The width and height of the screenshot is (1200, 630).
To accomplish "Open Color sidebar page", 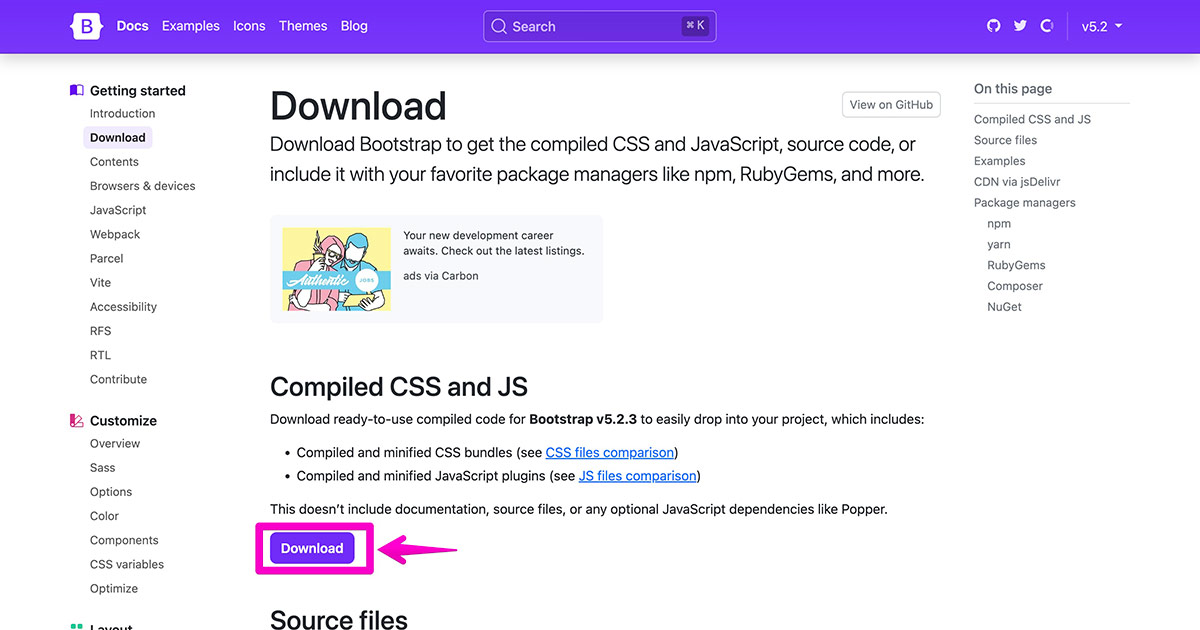I will tap(104, 516).
